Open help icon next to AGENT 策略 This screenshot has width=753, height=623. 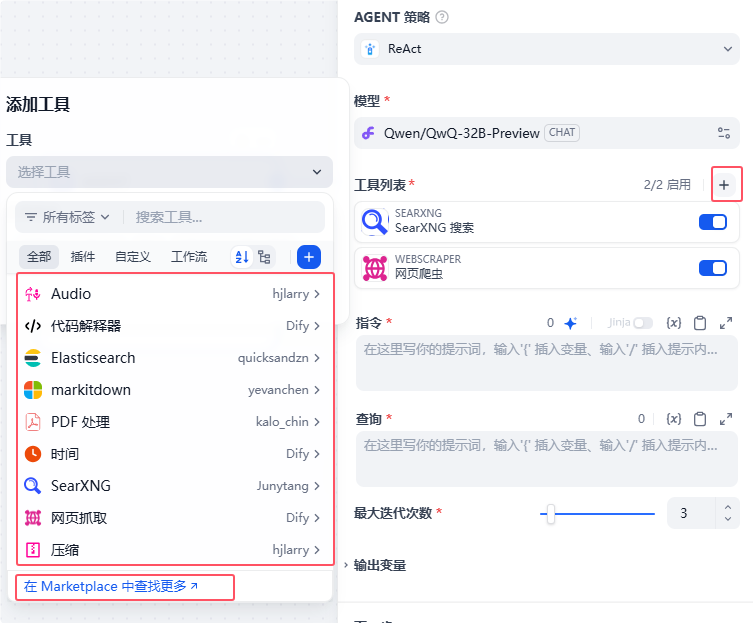click(442, 17)
